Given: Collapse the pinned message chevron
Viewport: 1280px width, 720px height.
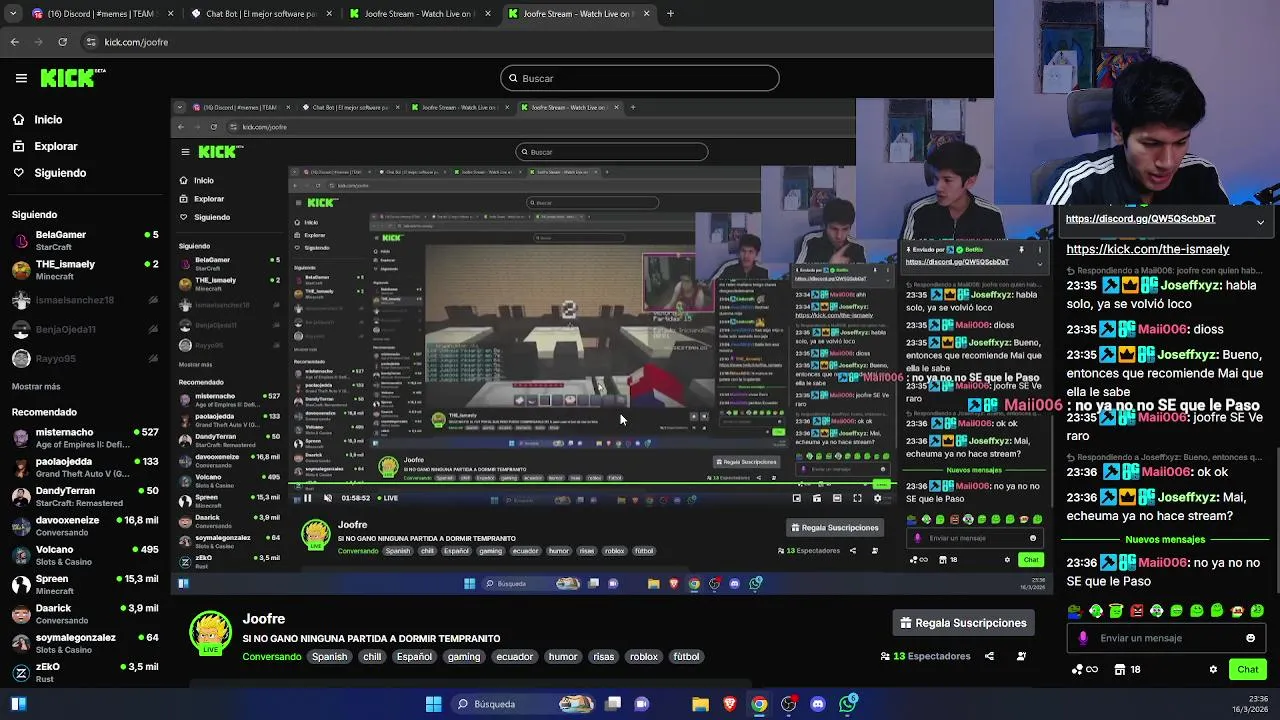Looking at the screenshot, I should [1260, 222].
